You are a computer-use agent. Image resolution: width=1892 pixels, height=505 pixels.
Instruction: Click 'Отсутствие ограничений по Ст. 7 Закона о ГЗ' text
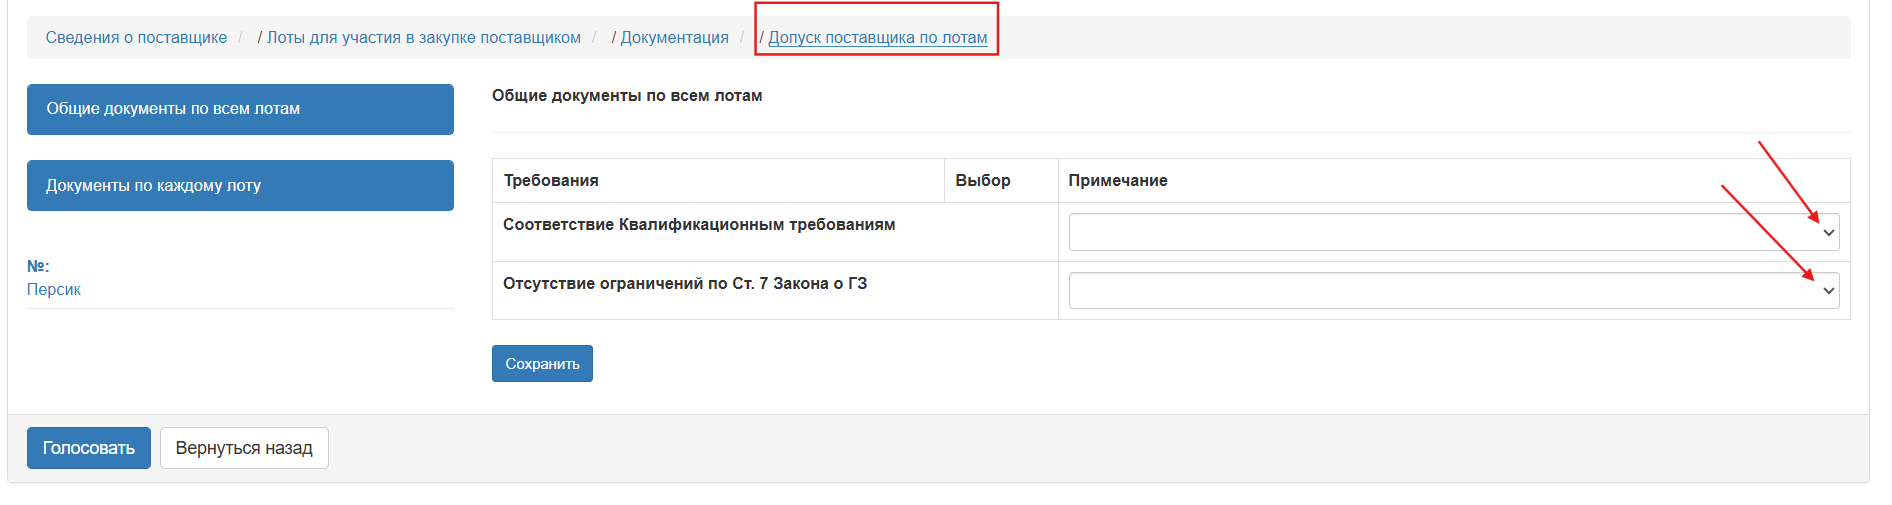(x=685, y=283)
